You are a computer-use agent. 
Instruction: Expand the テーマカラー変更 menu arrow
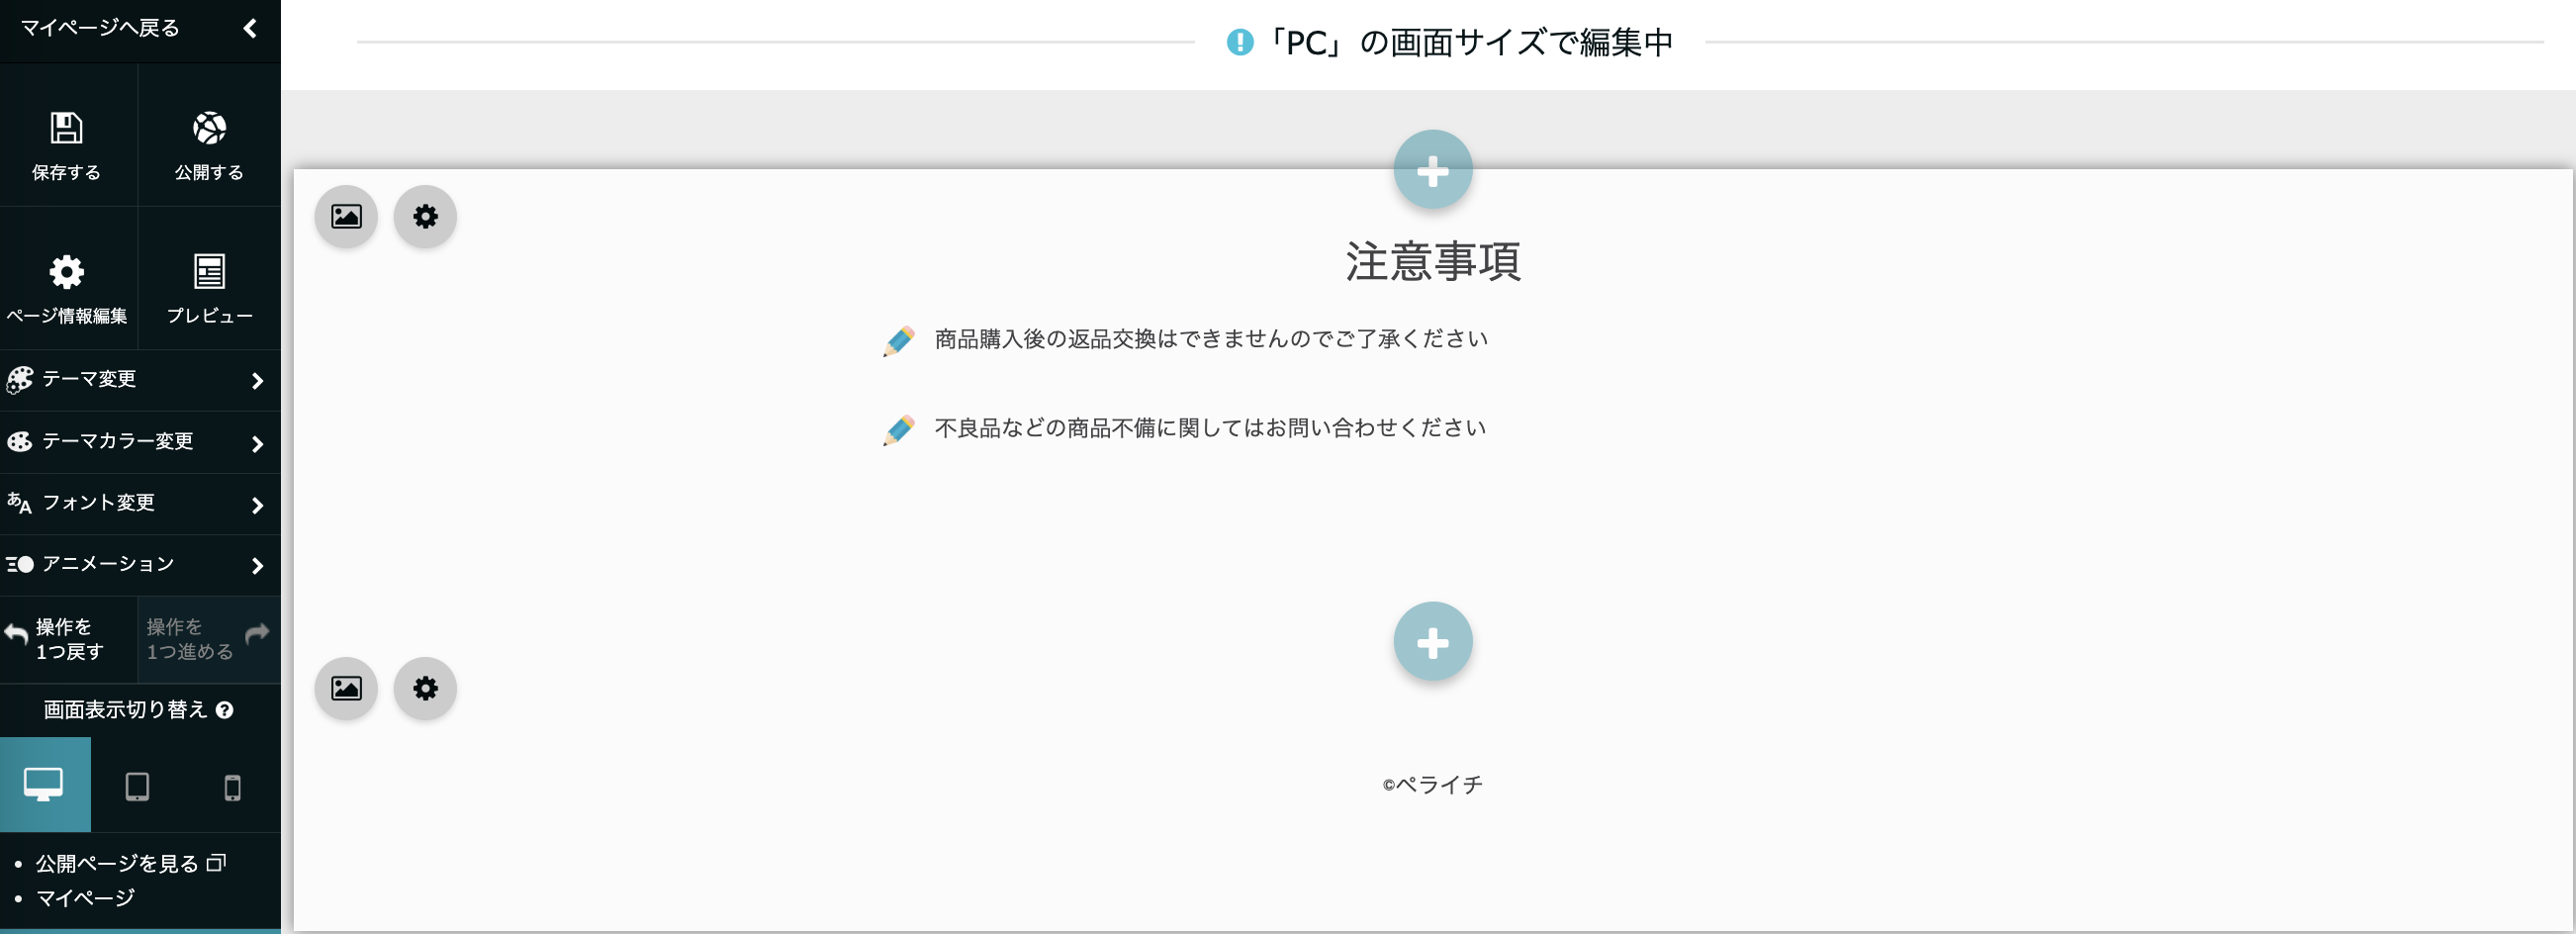(x=257, y=443)
